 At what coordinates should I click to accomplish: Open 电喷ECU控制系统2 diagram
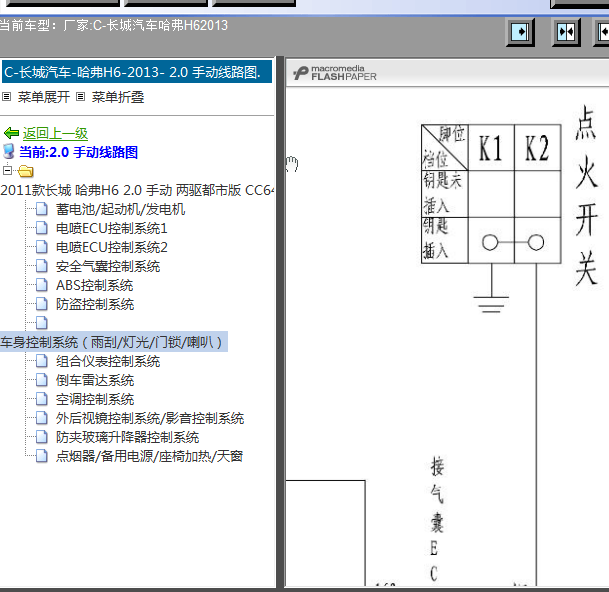(111, 247)
